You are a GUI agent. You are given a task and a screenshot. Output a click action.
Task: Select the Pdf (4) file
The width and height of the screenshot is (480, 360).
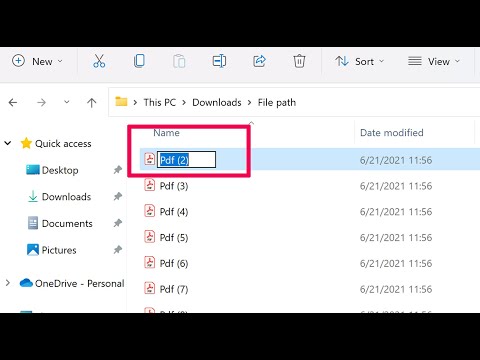pos(174,212)
